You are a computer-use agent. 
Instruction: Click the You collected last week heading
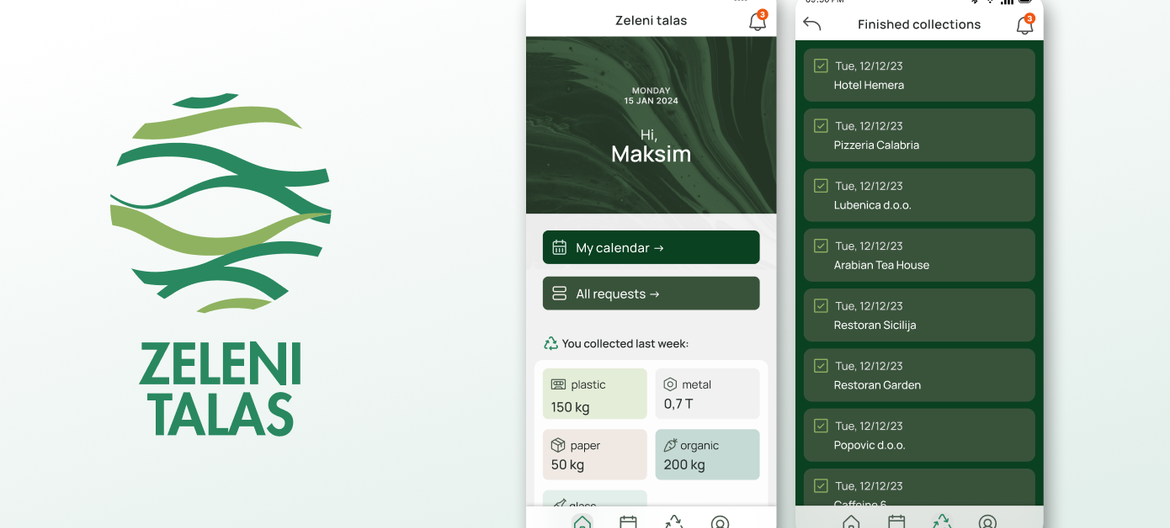click(625, 344)
